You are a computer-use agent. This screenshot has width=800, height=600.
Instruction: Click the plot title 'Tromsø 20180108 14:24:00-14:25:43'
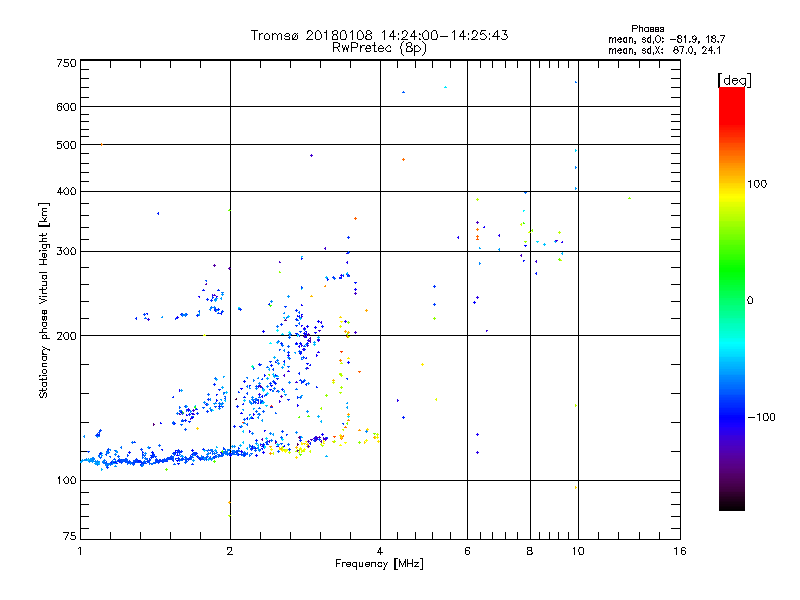(379, 35)
